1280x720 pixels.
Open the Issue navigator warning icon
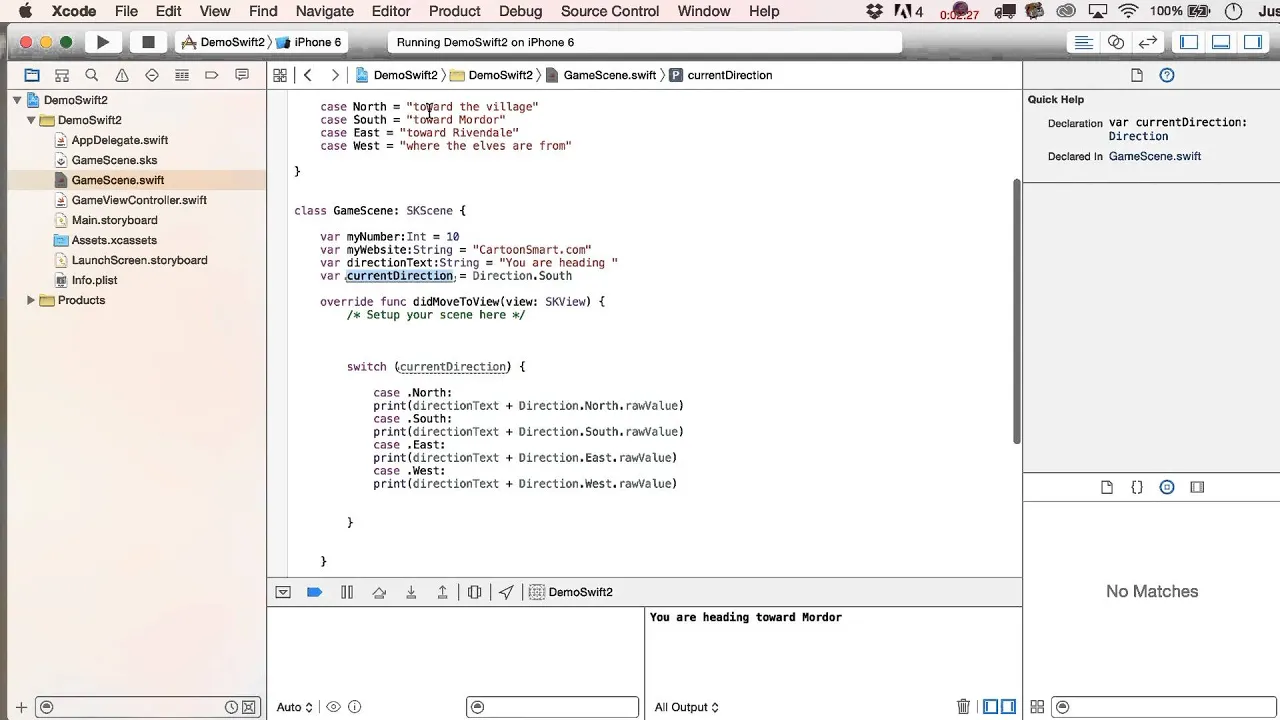(122, 75)
